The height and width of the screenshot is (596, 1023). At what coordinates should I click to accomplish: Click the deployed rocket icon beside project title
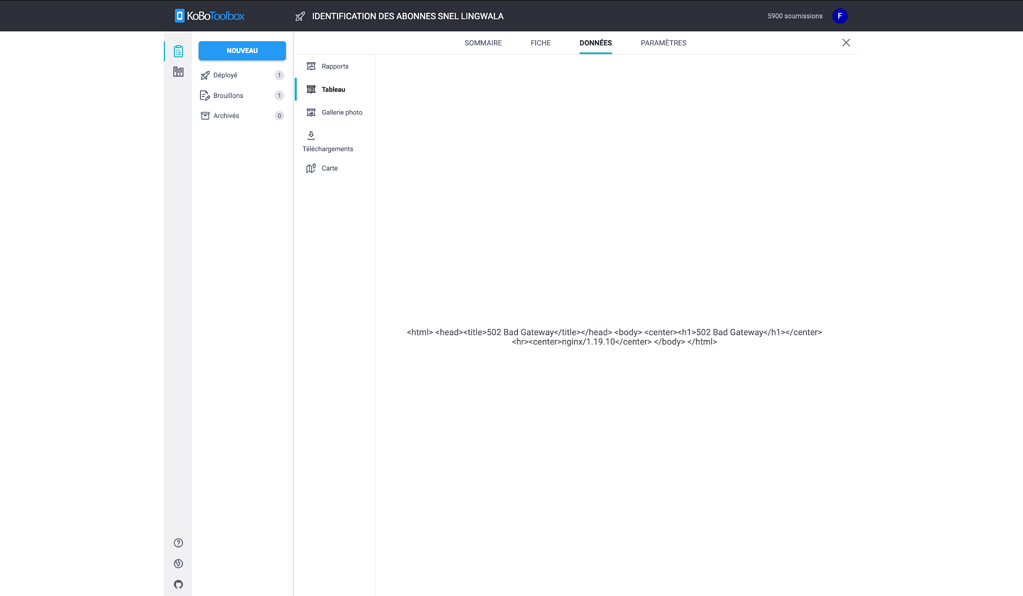299,16
